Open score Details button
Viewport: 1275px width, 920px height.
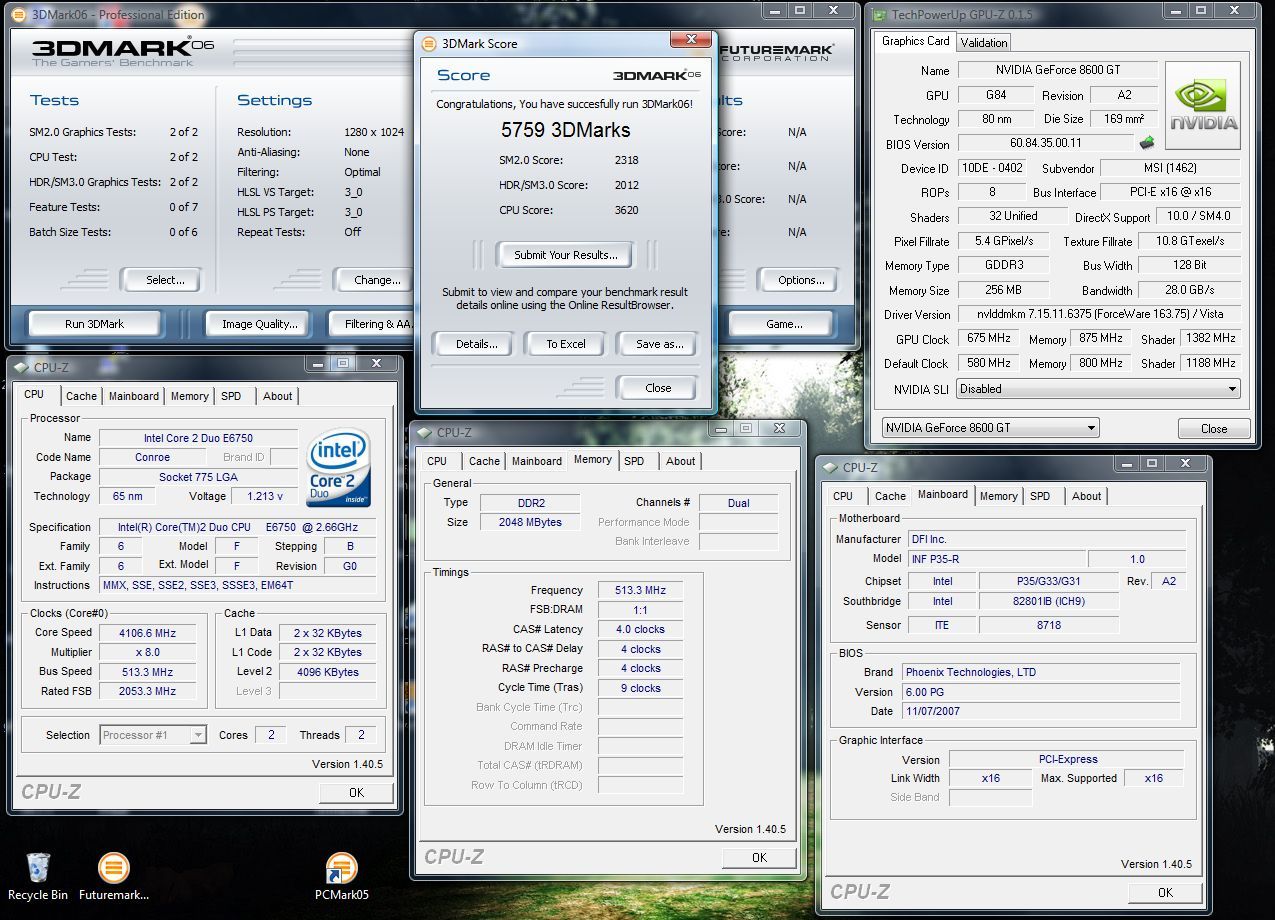476,344
